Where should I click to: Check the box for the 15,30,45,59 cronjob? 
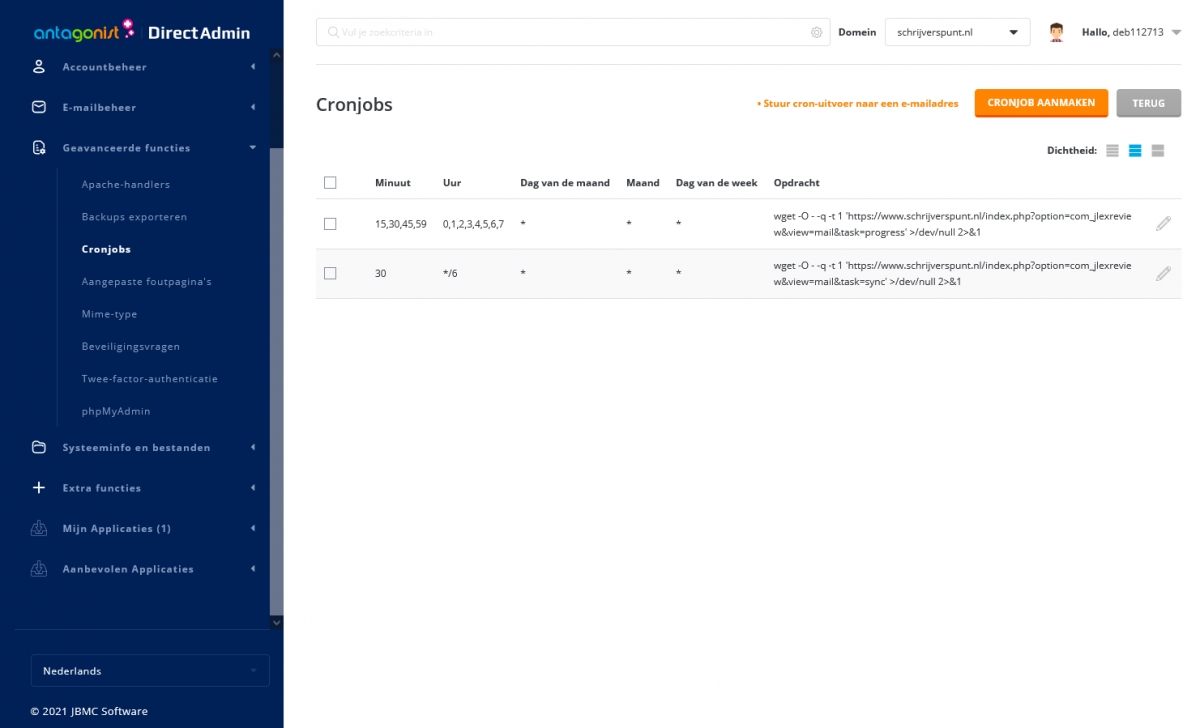click(x=330, y=224)
